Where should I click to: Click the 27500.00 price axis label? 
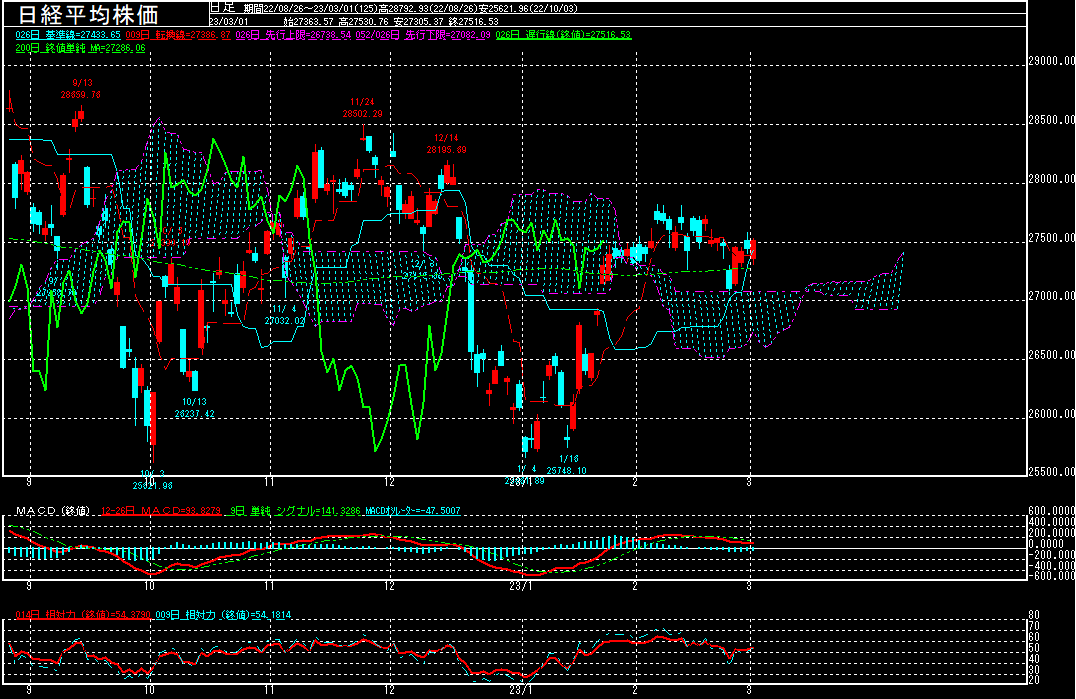click(x=1051, y=238)
